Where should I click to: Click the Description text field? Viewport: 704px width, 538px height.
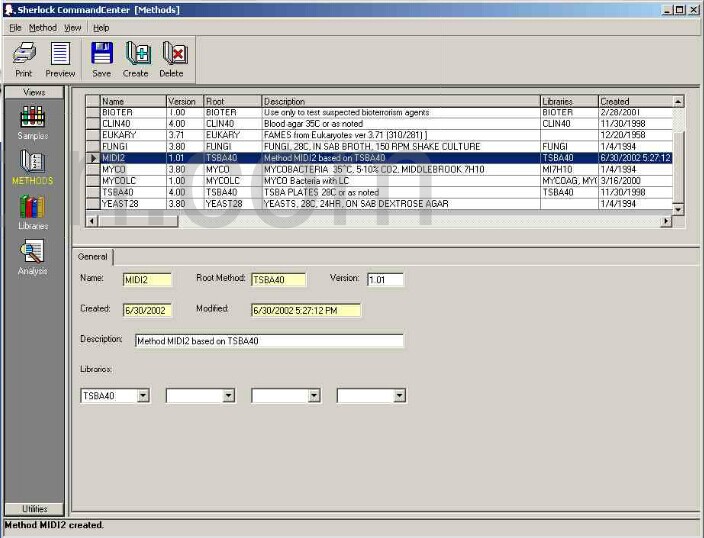tap(269, 341)
